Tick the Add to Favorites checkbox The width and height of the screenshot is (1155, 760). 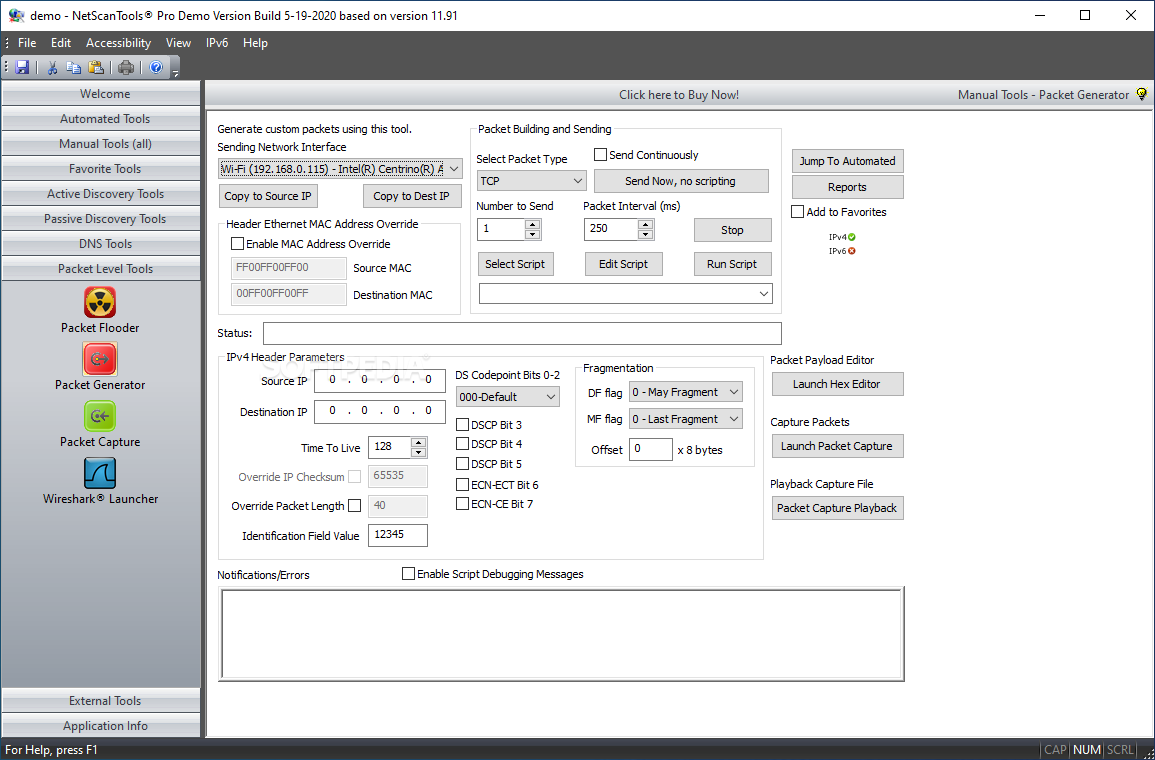pyautogui.click(x=797, y=212)
